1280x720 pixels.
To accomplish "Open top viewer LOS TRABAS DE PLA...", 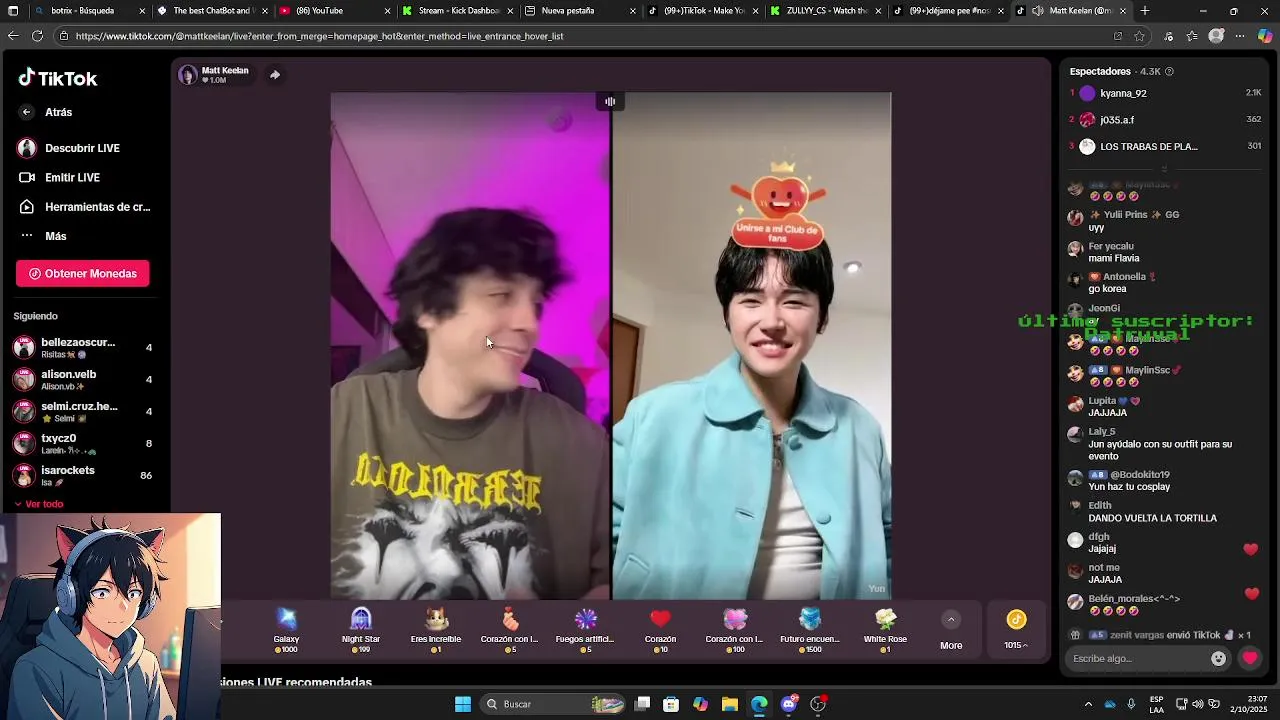I will point(1165,146).
